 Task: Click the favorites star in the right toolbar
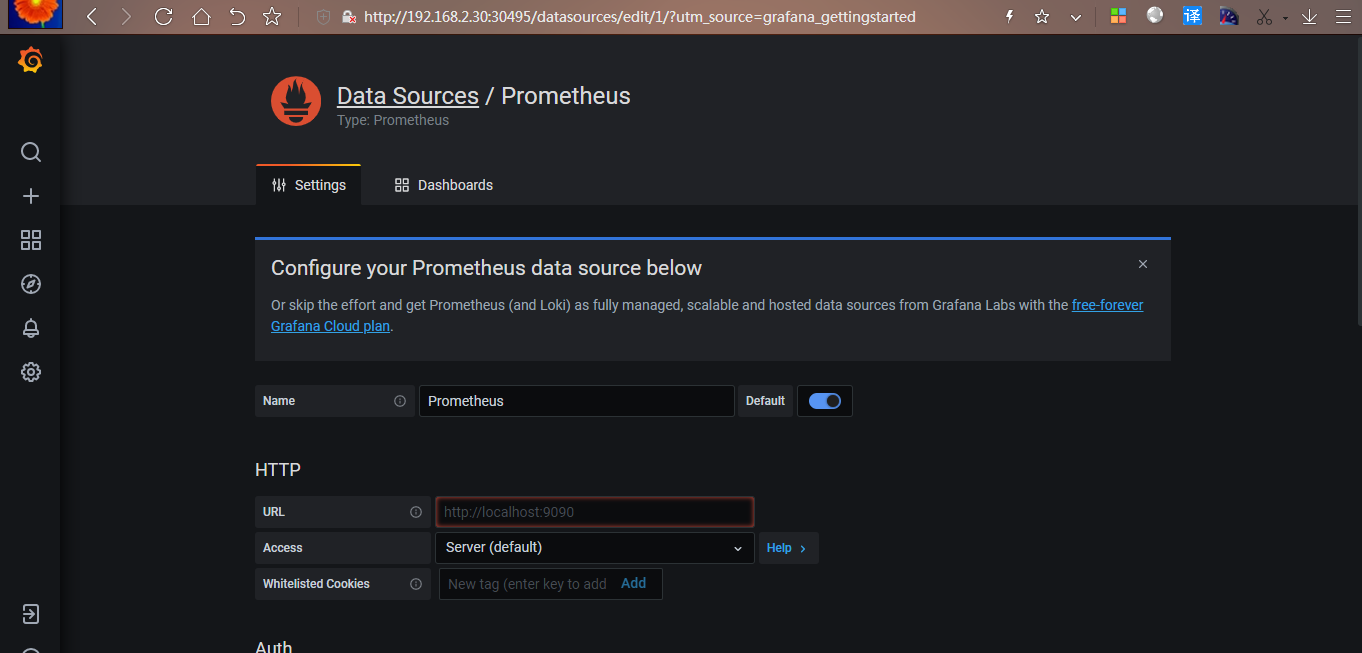[x=1042, y=16]
